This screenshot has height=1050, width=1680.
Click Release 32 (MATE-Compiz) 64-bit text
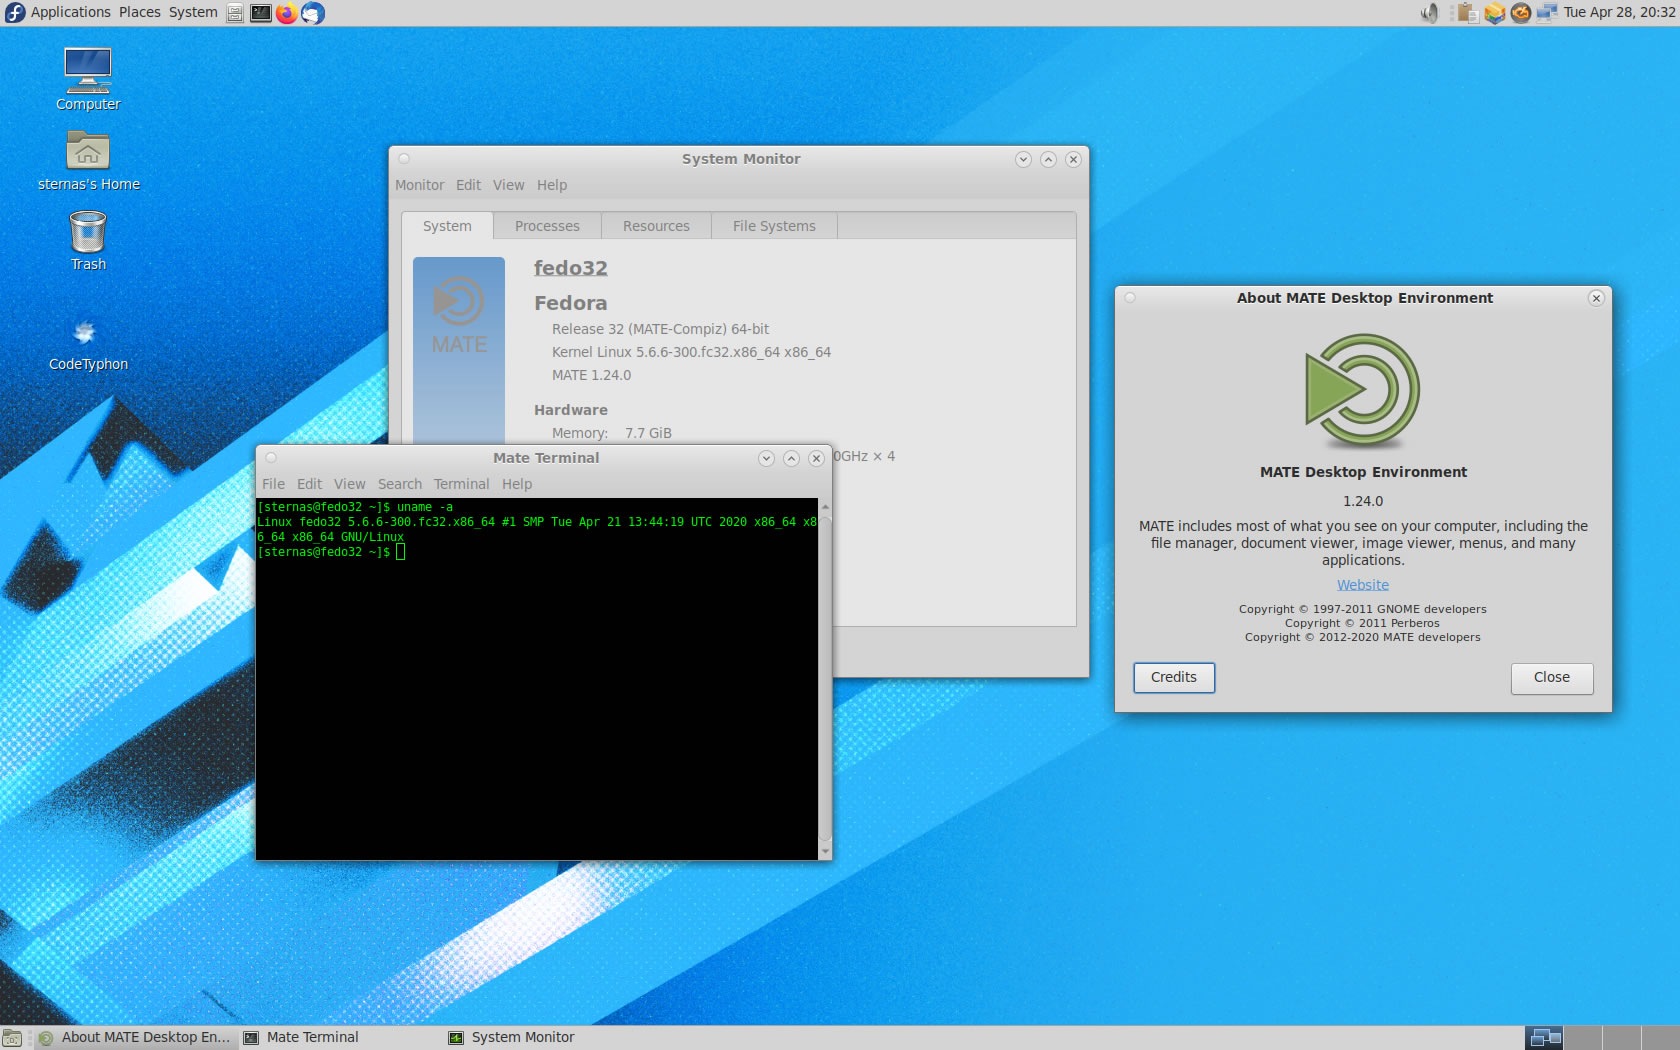coord(660,329)
